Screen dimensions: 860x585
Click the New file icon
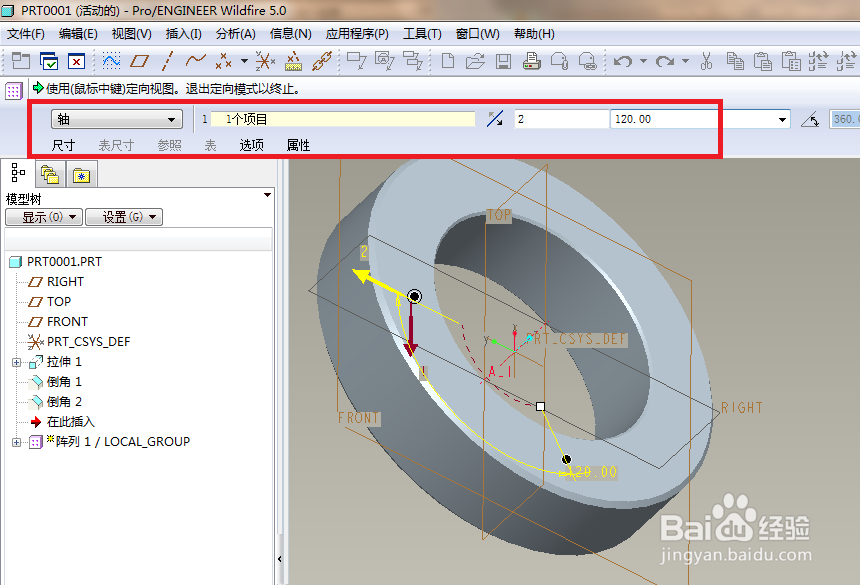click(x=448, y=61)
